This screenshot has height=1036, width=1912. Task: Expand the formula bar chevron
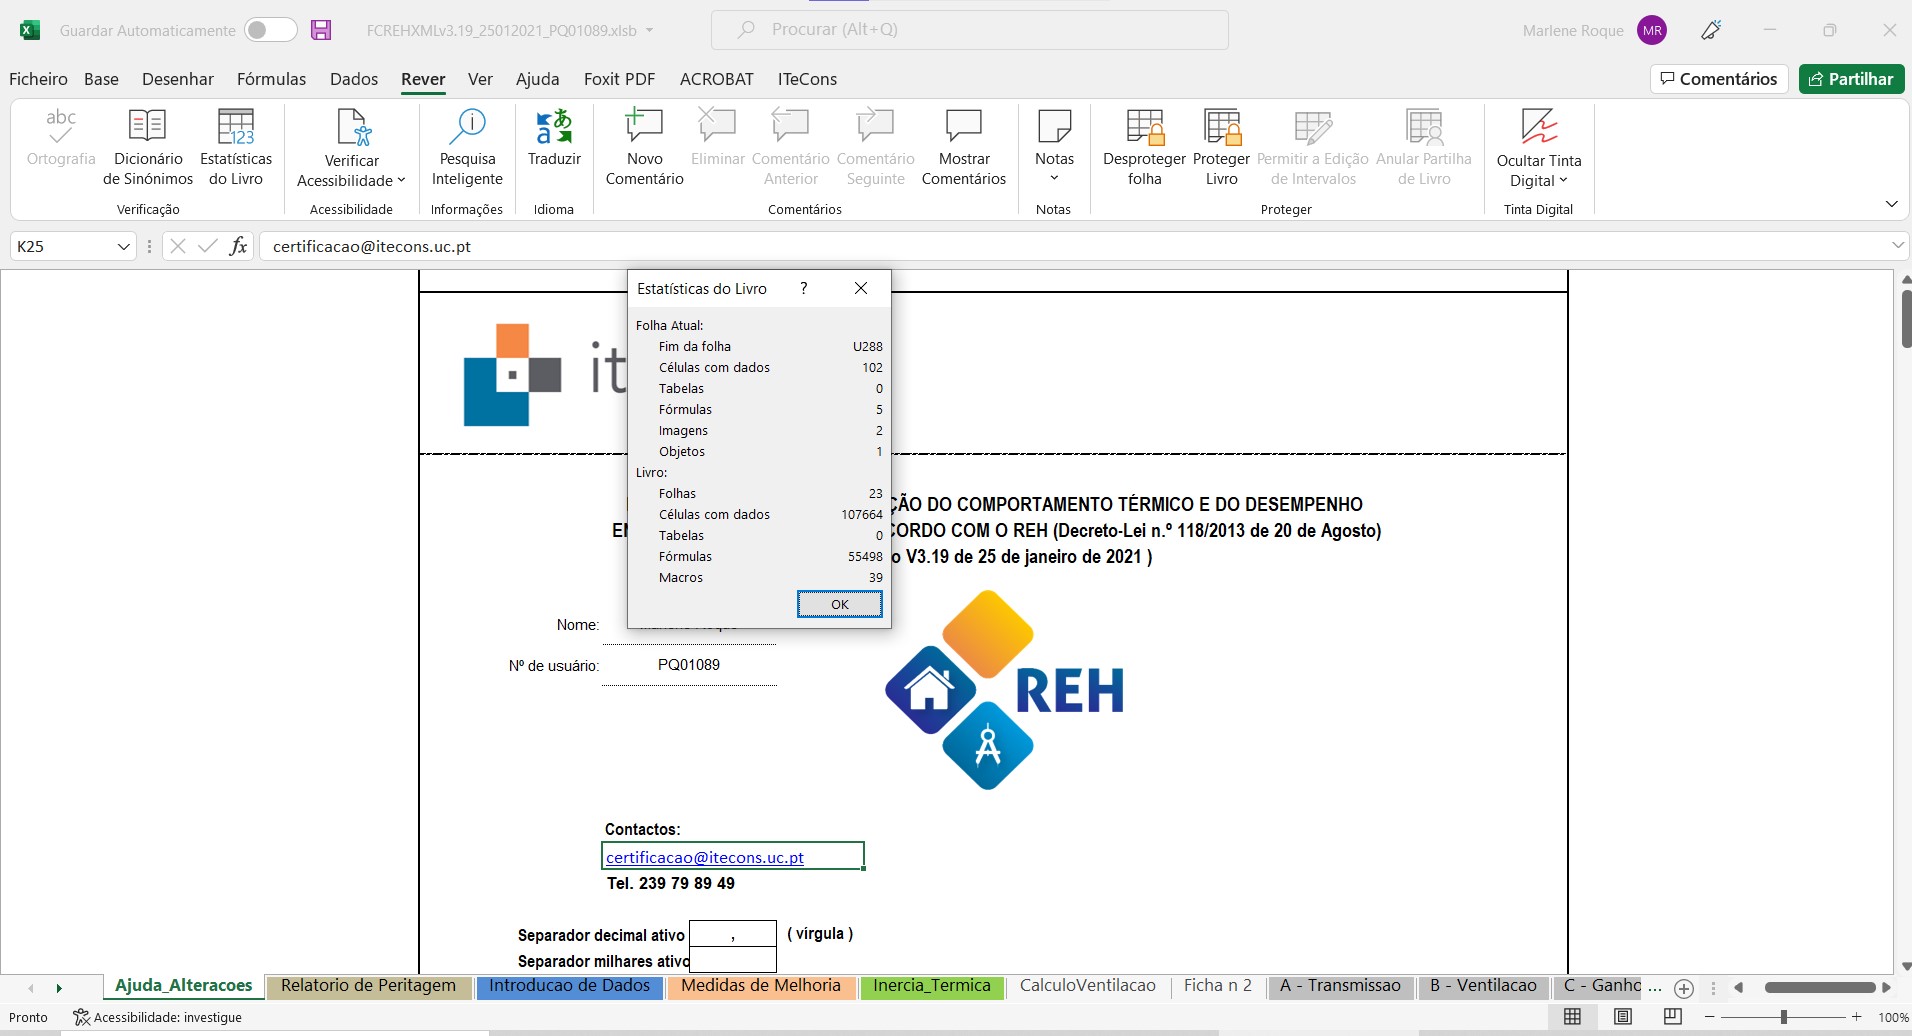(x=1897, y=246)
